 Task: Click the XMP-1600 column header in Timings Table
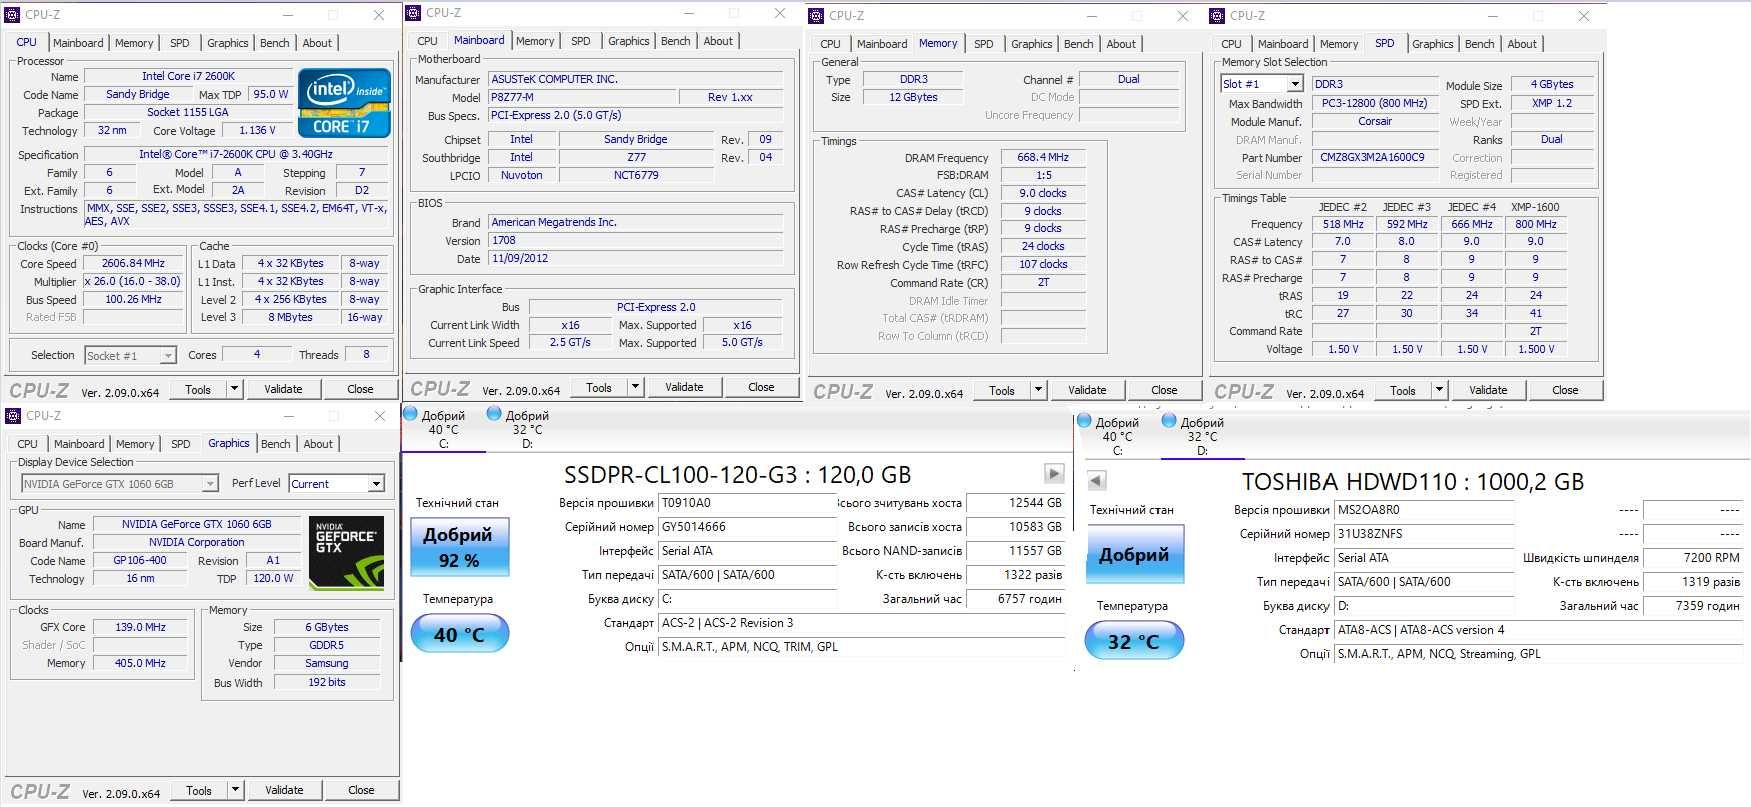click(1535, 207)
